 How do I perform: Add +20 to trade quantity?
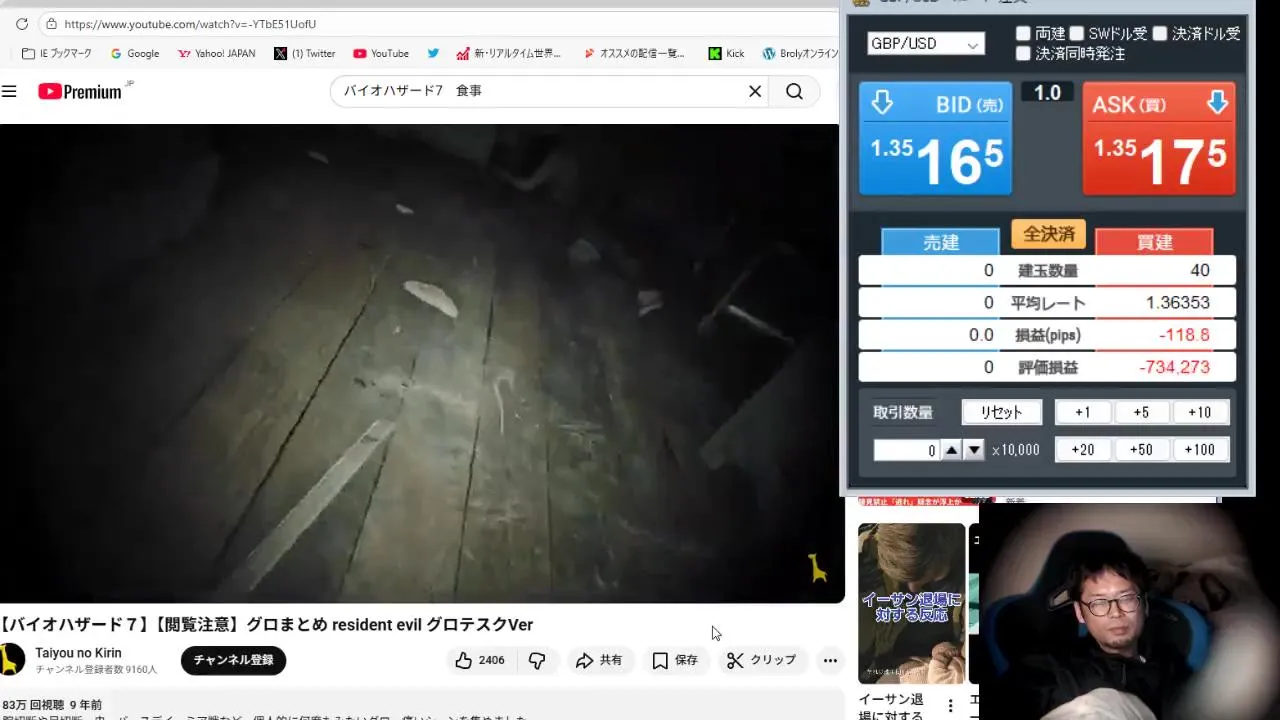click(1083, 450)
